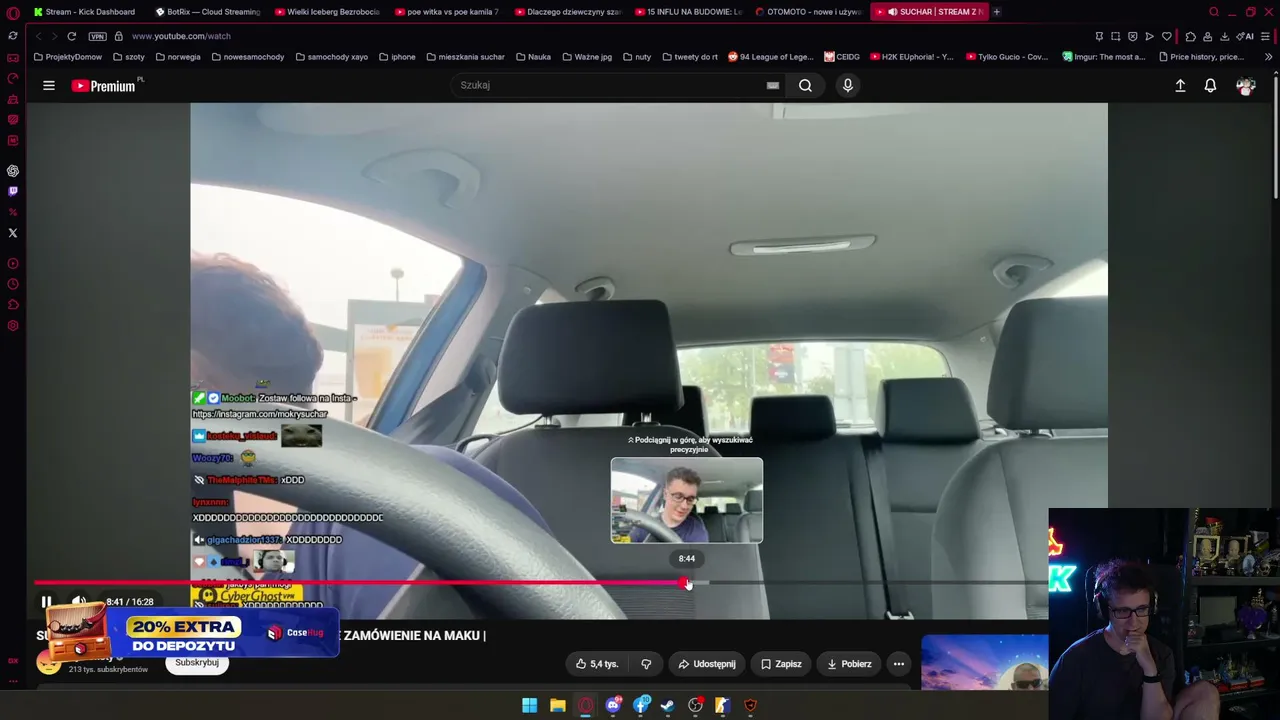The image size is (1280, 720).
Task: Open the on-screen keyboard icon in search box
Action: [773, 86]
